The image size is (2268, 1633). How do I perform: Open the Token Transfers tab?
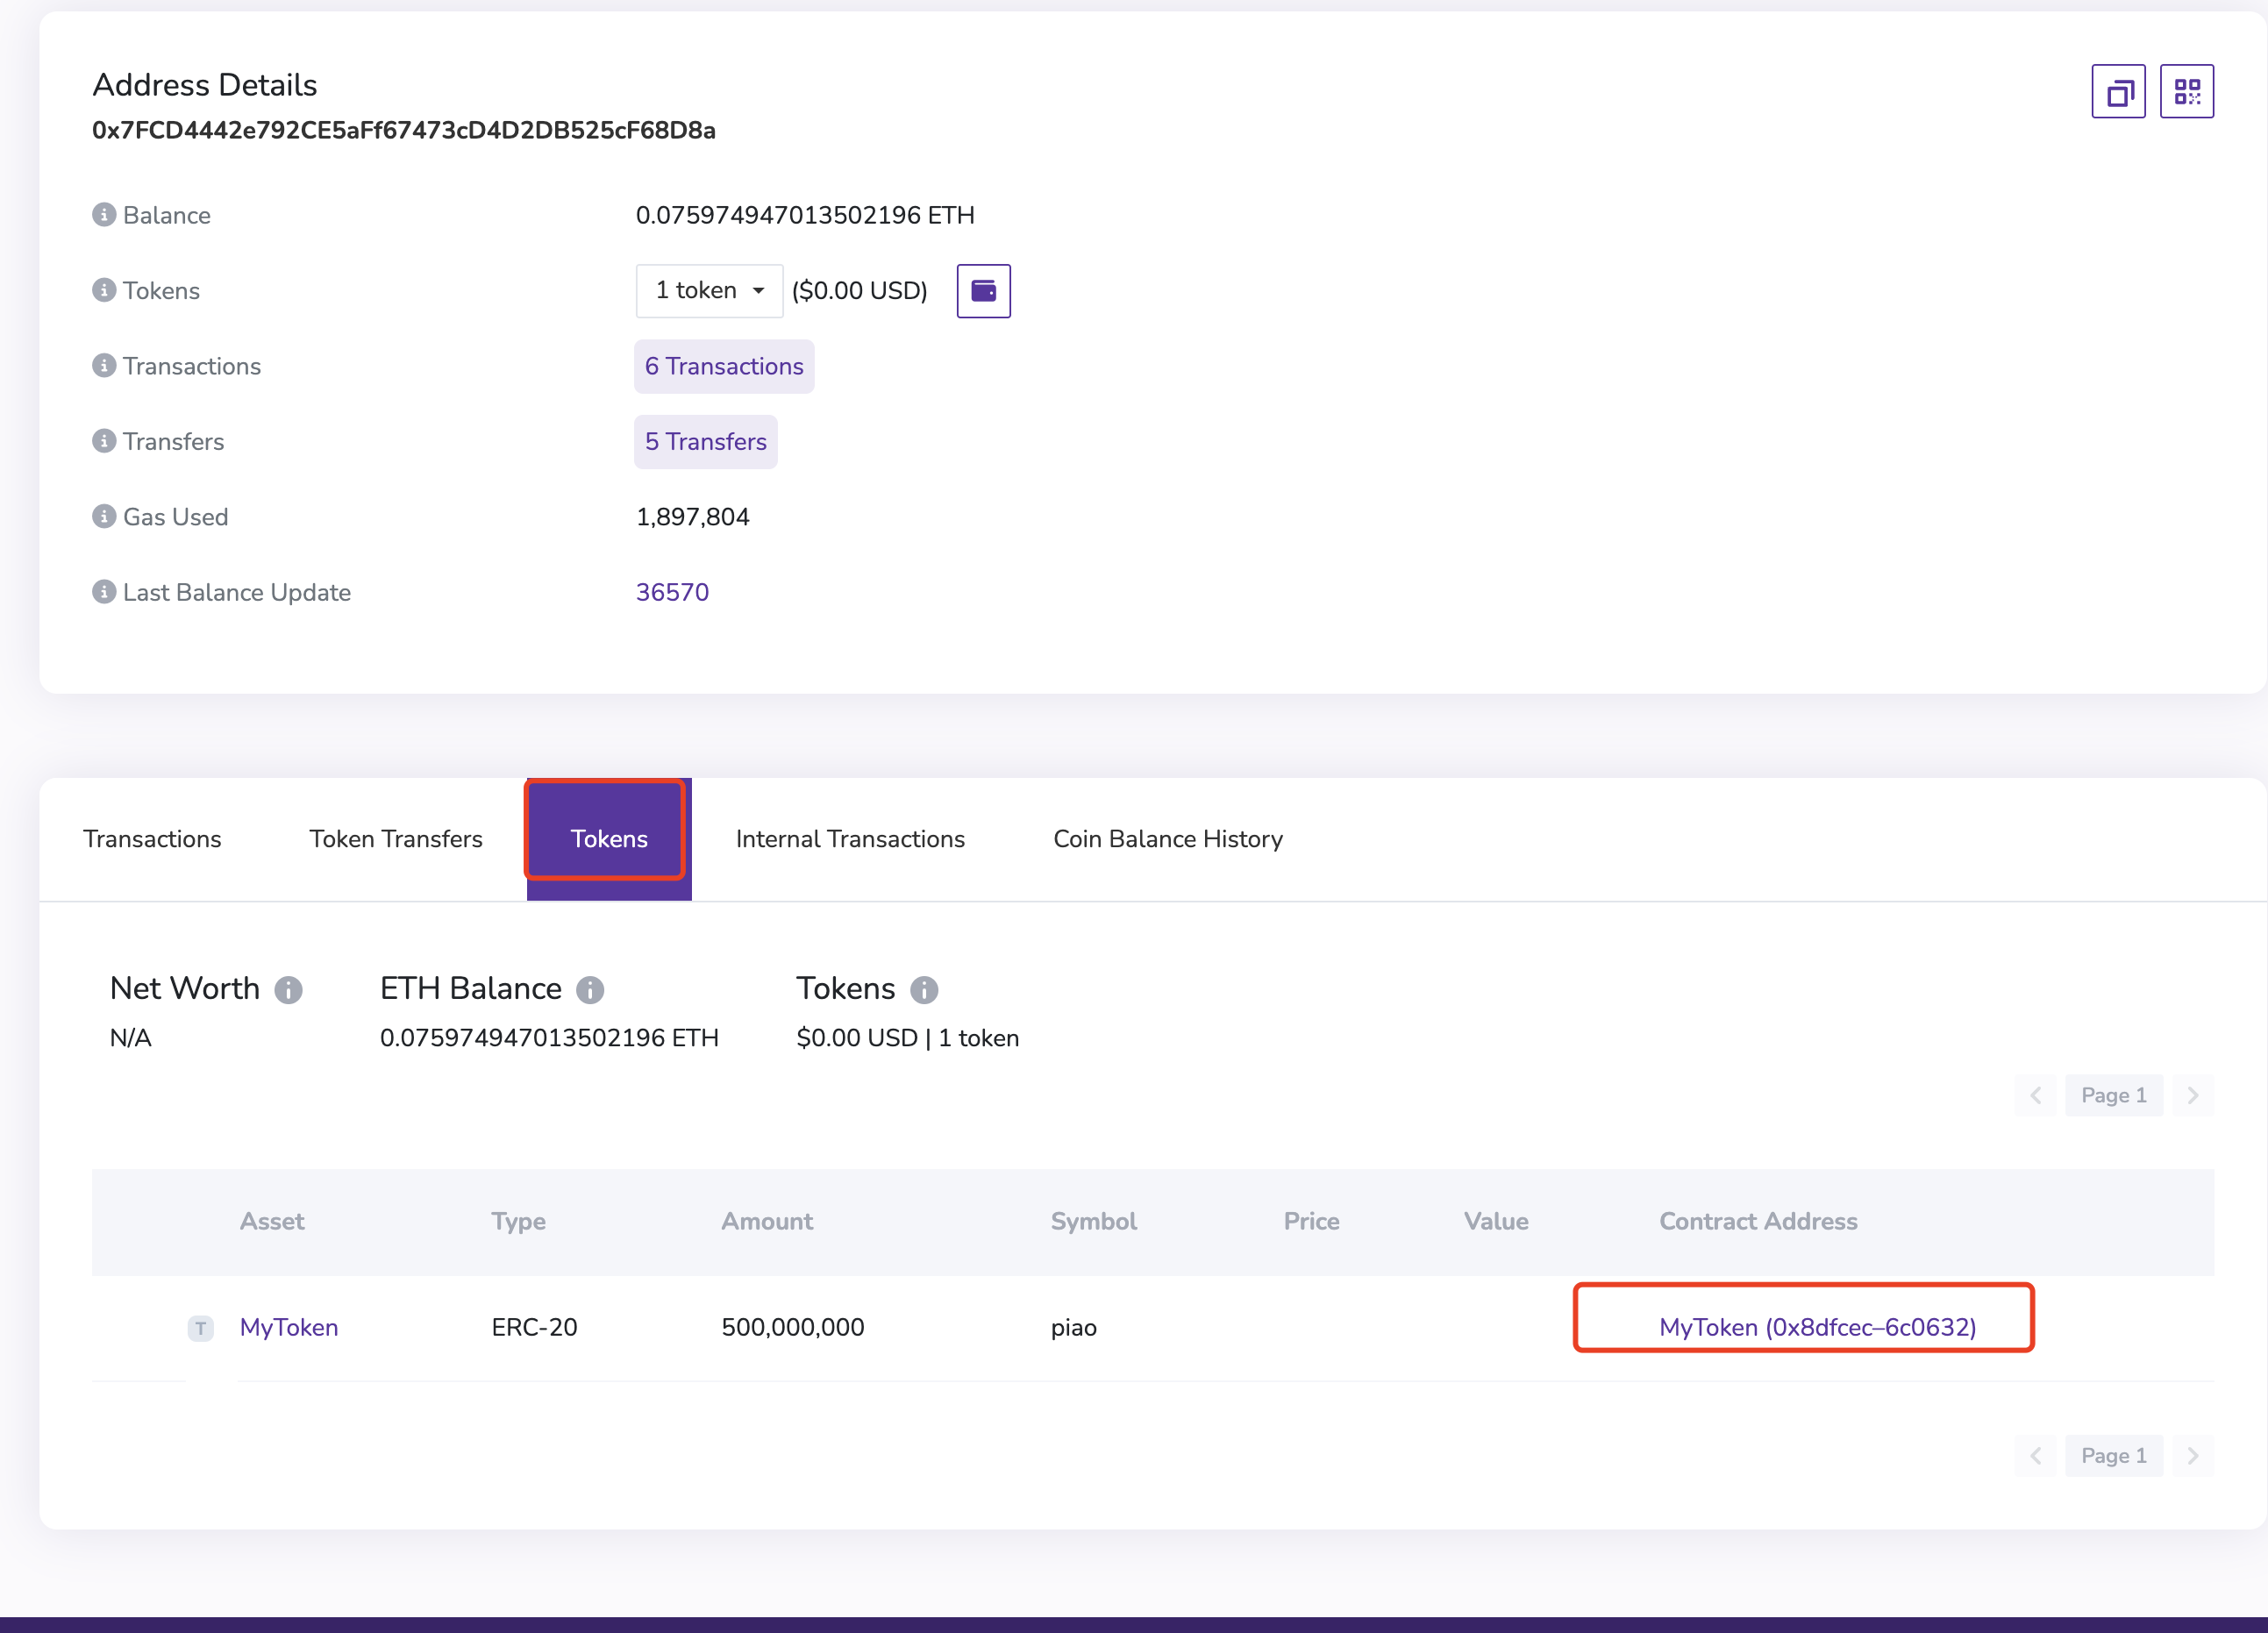pos(396,839)
